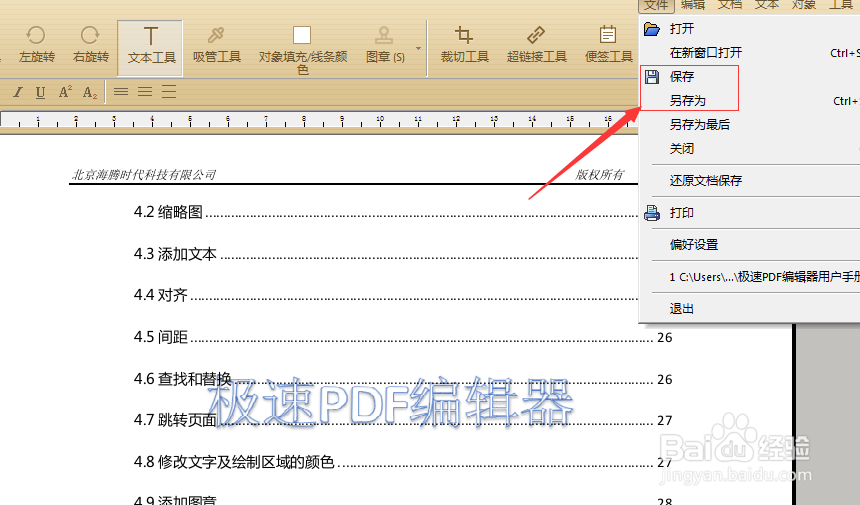
Task: Click the rotate right (右旋转) tool
Action: coord(90,44)
